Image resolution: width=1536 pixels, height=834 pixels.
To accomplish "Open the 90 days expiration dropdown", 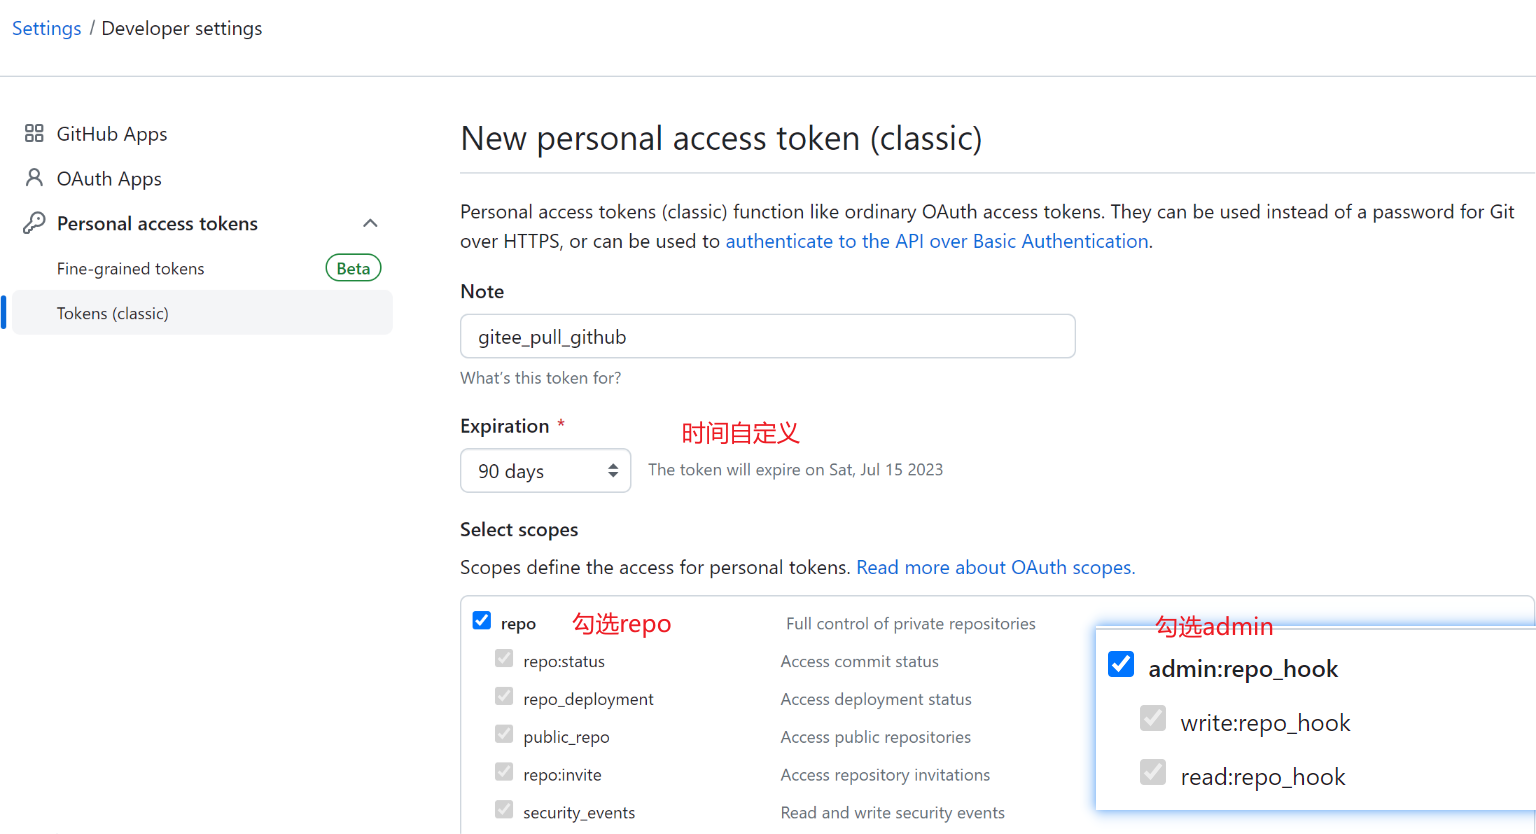I will coord(545,471).
